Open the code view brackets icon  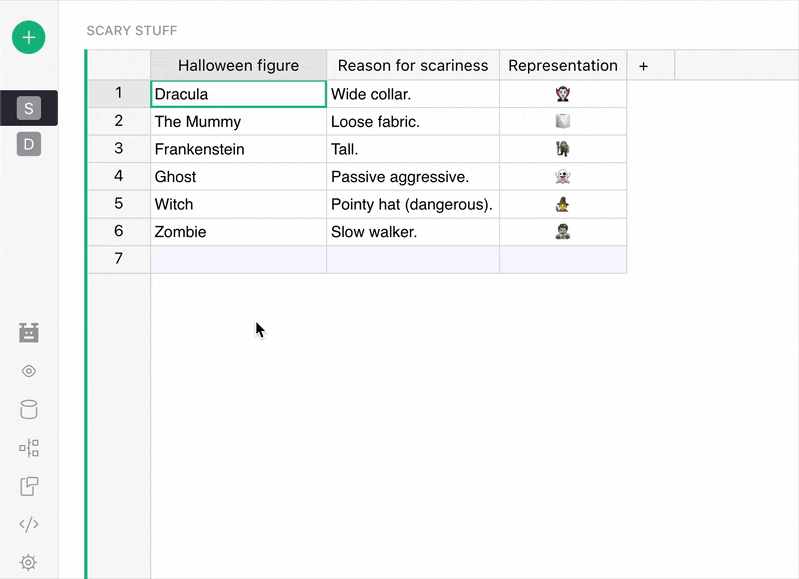click(x=29, y=524)
